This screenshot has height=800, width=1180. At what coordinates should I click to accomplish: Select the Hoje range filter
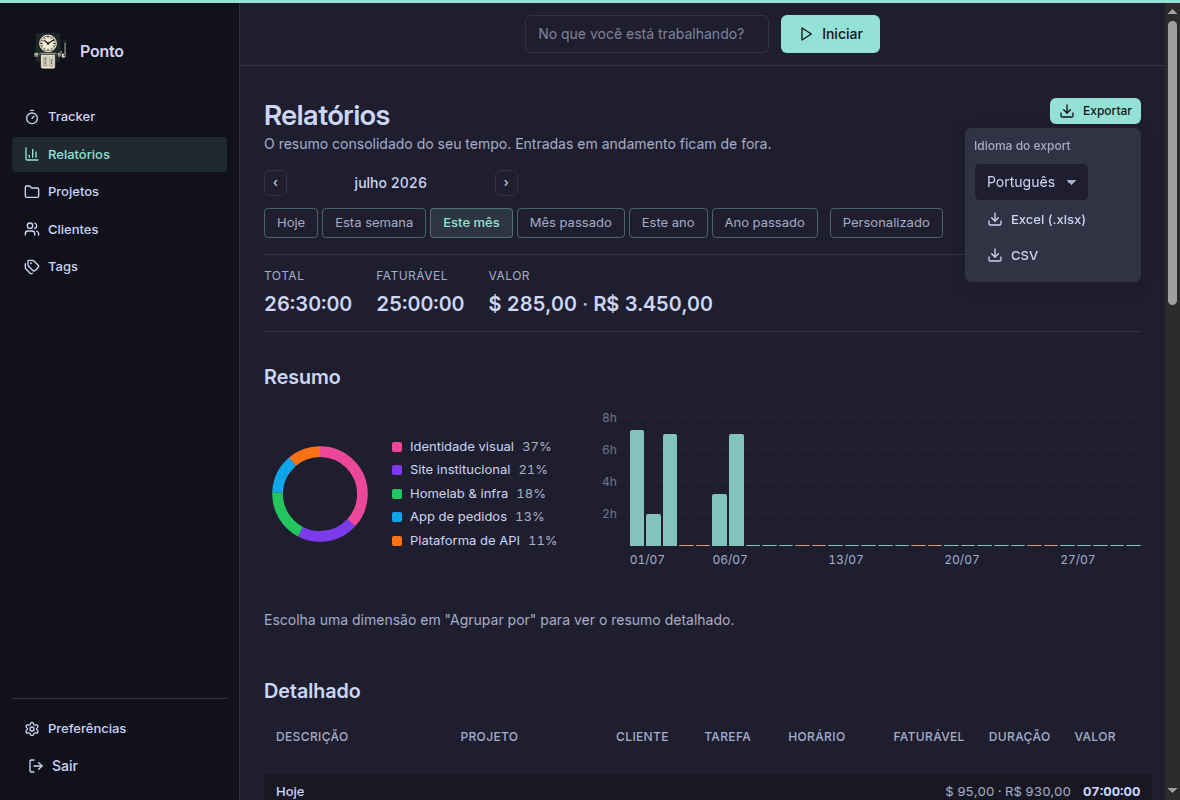pos(290,223)
